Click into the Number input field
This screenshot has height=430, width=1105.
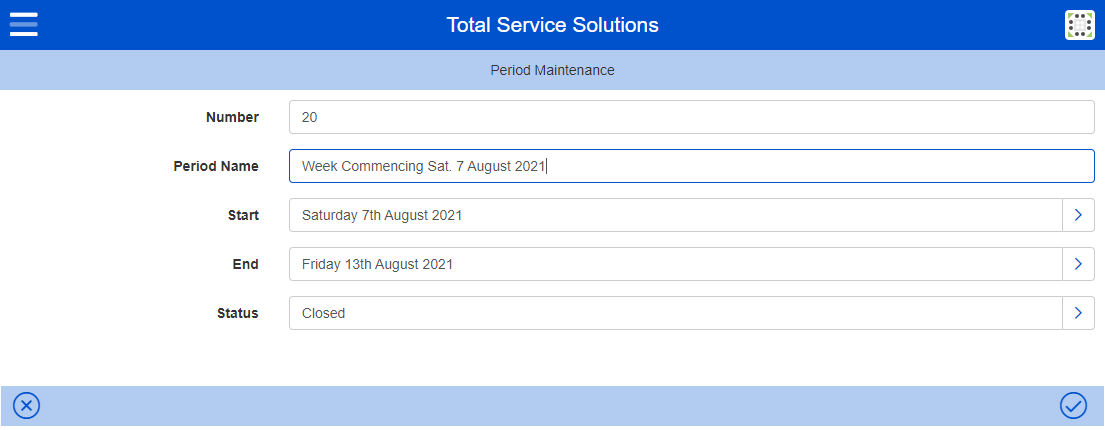pyautogui.click(x=690, y=117)
